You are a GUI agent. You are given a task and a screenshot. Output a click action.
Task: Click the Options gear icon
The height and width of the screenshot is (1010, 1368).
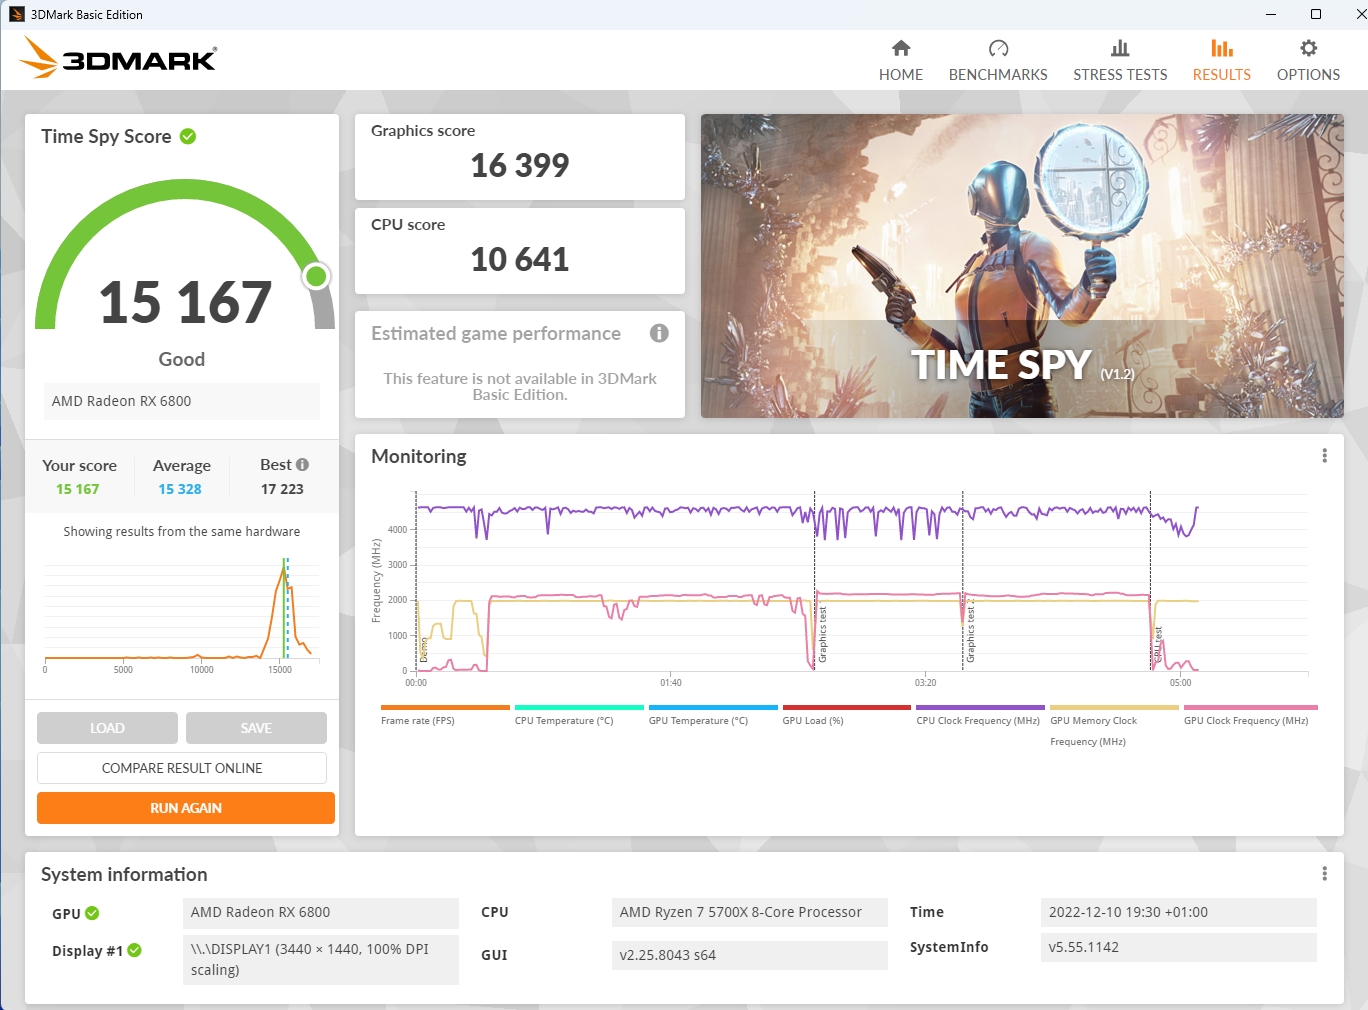point(1308,48)
